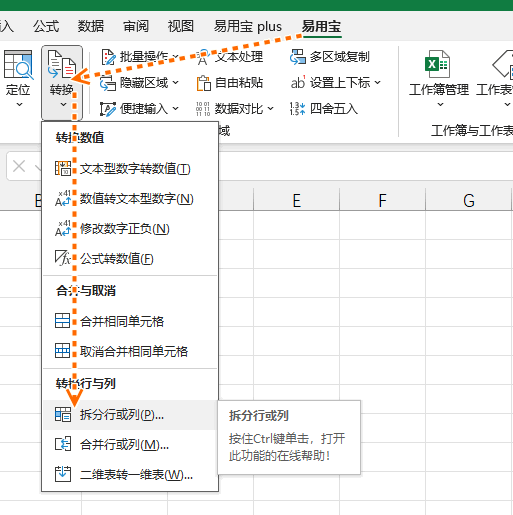Click the 合并相同单元格 grid icon
Viewport: 513px width, 515px height.
(63, 321)
